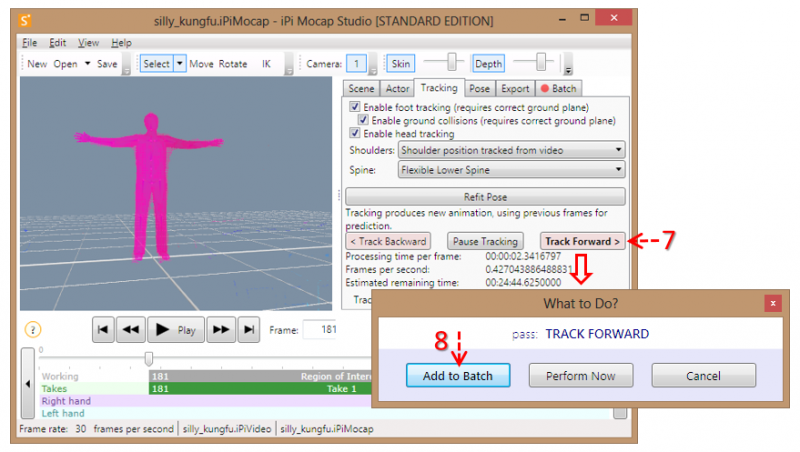Click Add to Batch button

(458, 375)
